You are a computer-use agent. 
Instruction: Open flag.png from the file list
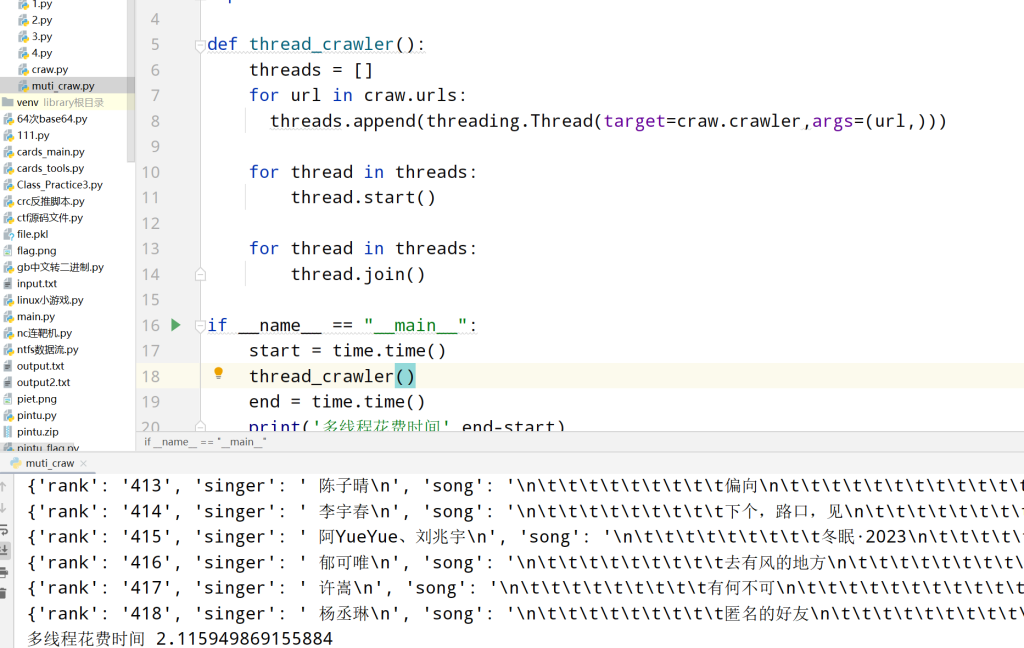(36, 250)
